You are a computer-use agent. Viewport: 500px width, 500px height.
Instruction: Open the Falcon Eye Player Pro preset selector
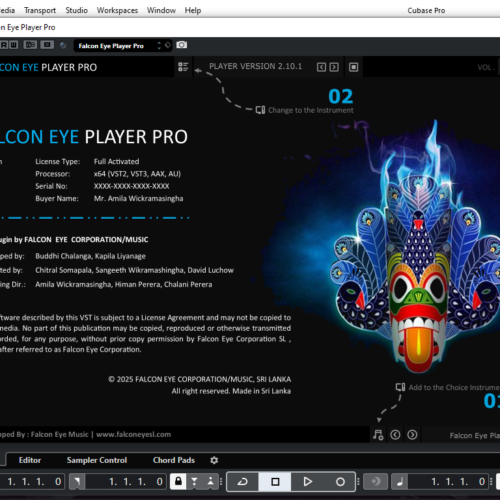point(114,46)
